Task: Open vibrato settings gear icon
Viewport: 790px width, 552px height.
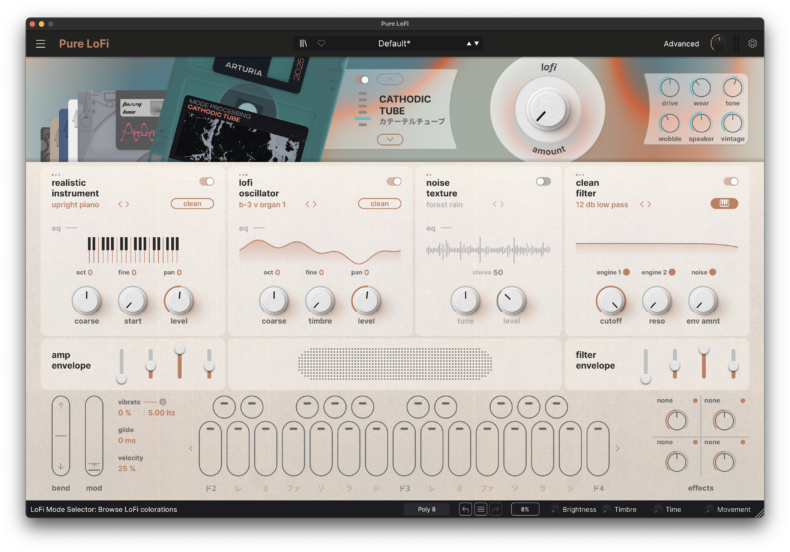Action: tap(163, 402)
